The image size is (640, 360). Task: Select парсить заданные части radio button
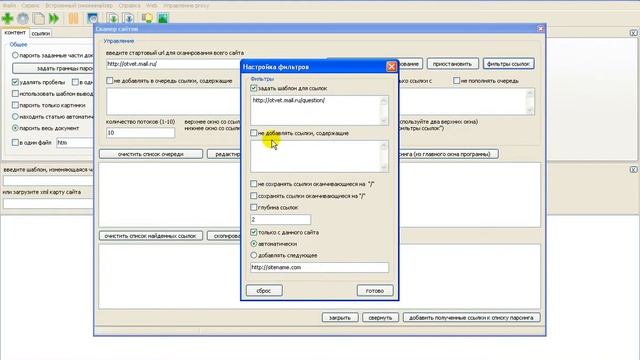15,55
